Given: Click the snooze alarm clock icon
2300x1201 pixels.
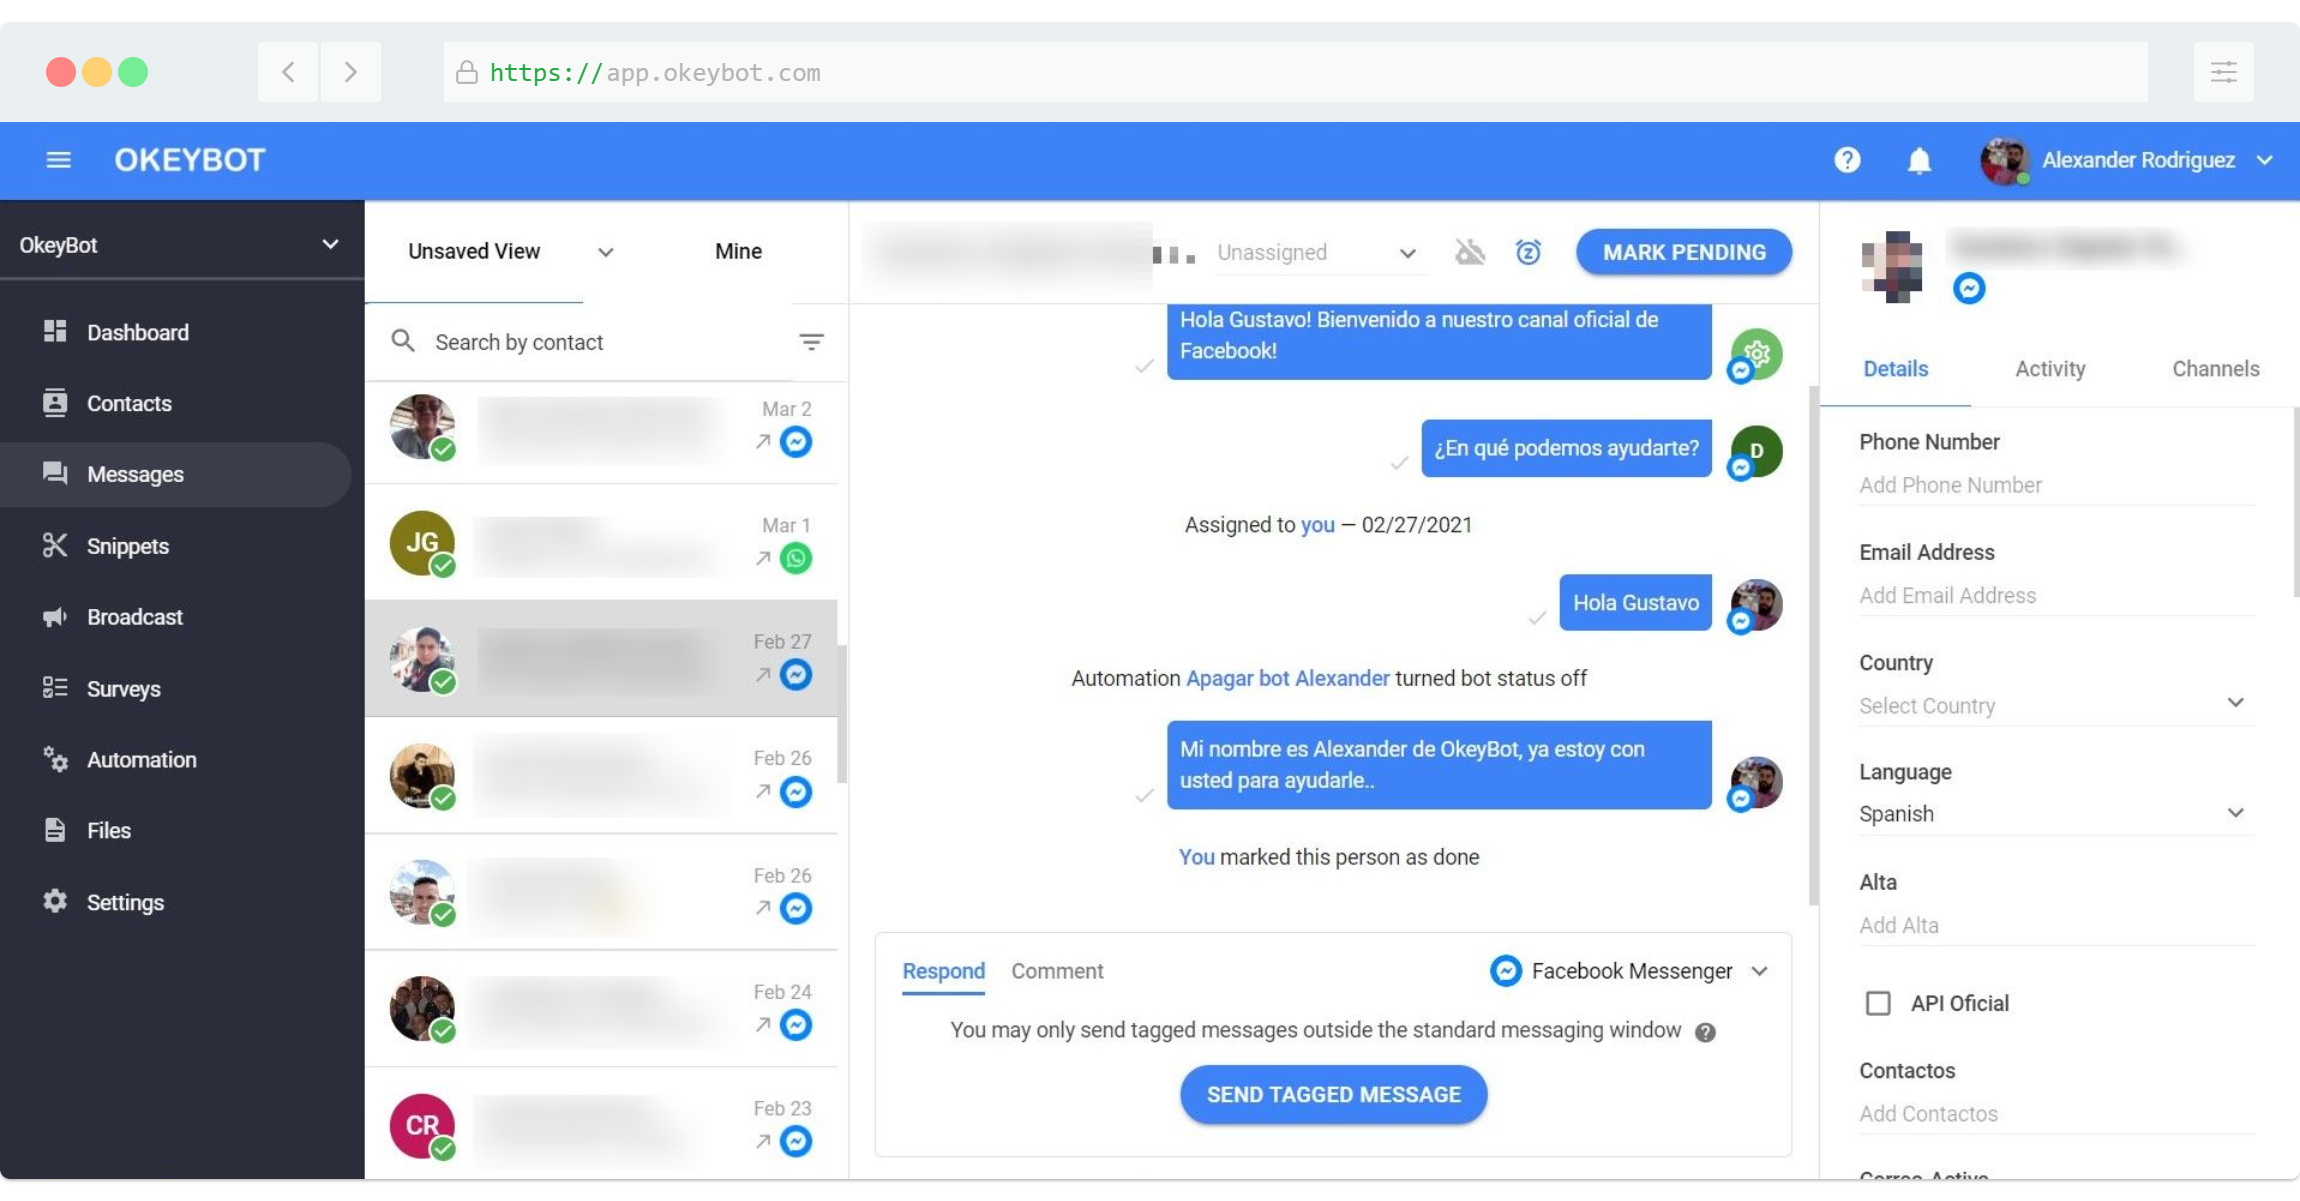Looking at the screenshot, I should pyautogui.click(x=1528, y=252).
